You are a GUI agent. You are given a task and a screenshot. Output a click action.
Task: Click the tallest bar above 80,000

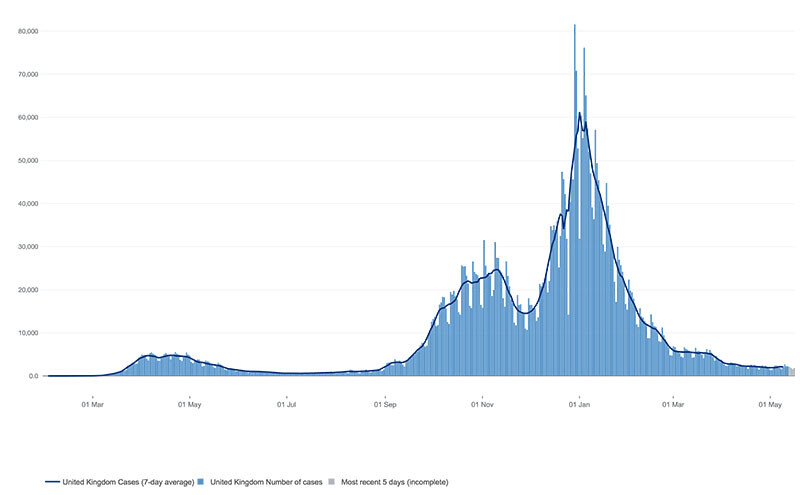[x=574, y=199]
